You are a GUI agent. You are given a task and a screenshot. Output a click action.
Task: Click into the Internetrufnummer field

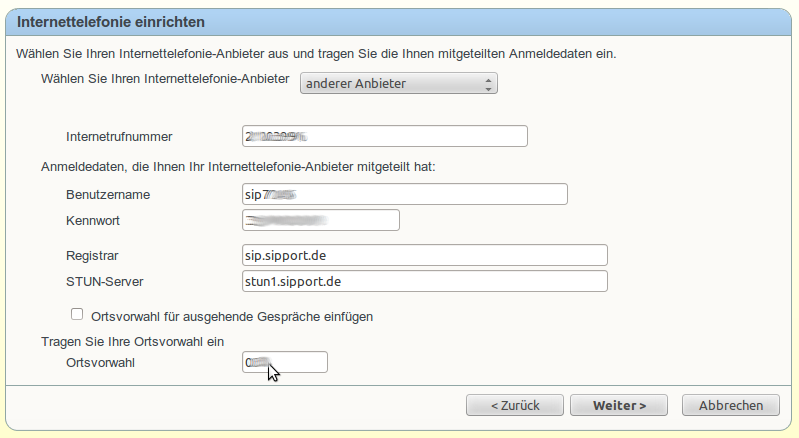tap(384, 136)
